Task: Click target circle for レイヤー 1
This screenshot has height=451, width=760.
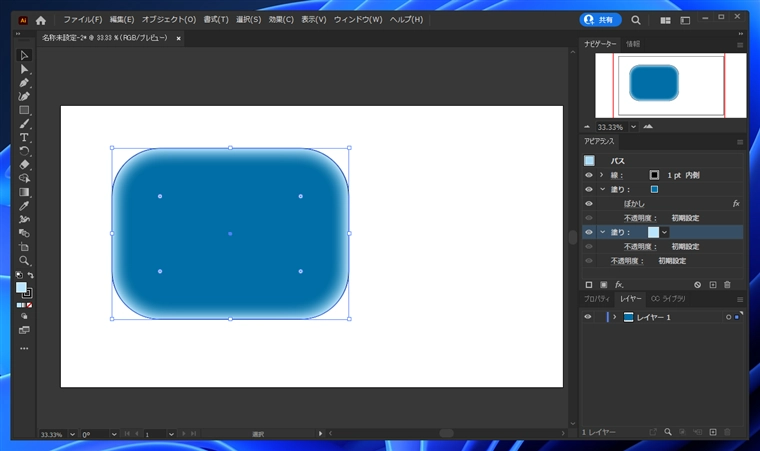Action: [728, 317]
